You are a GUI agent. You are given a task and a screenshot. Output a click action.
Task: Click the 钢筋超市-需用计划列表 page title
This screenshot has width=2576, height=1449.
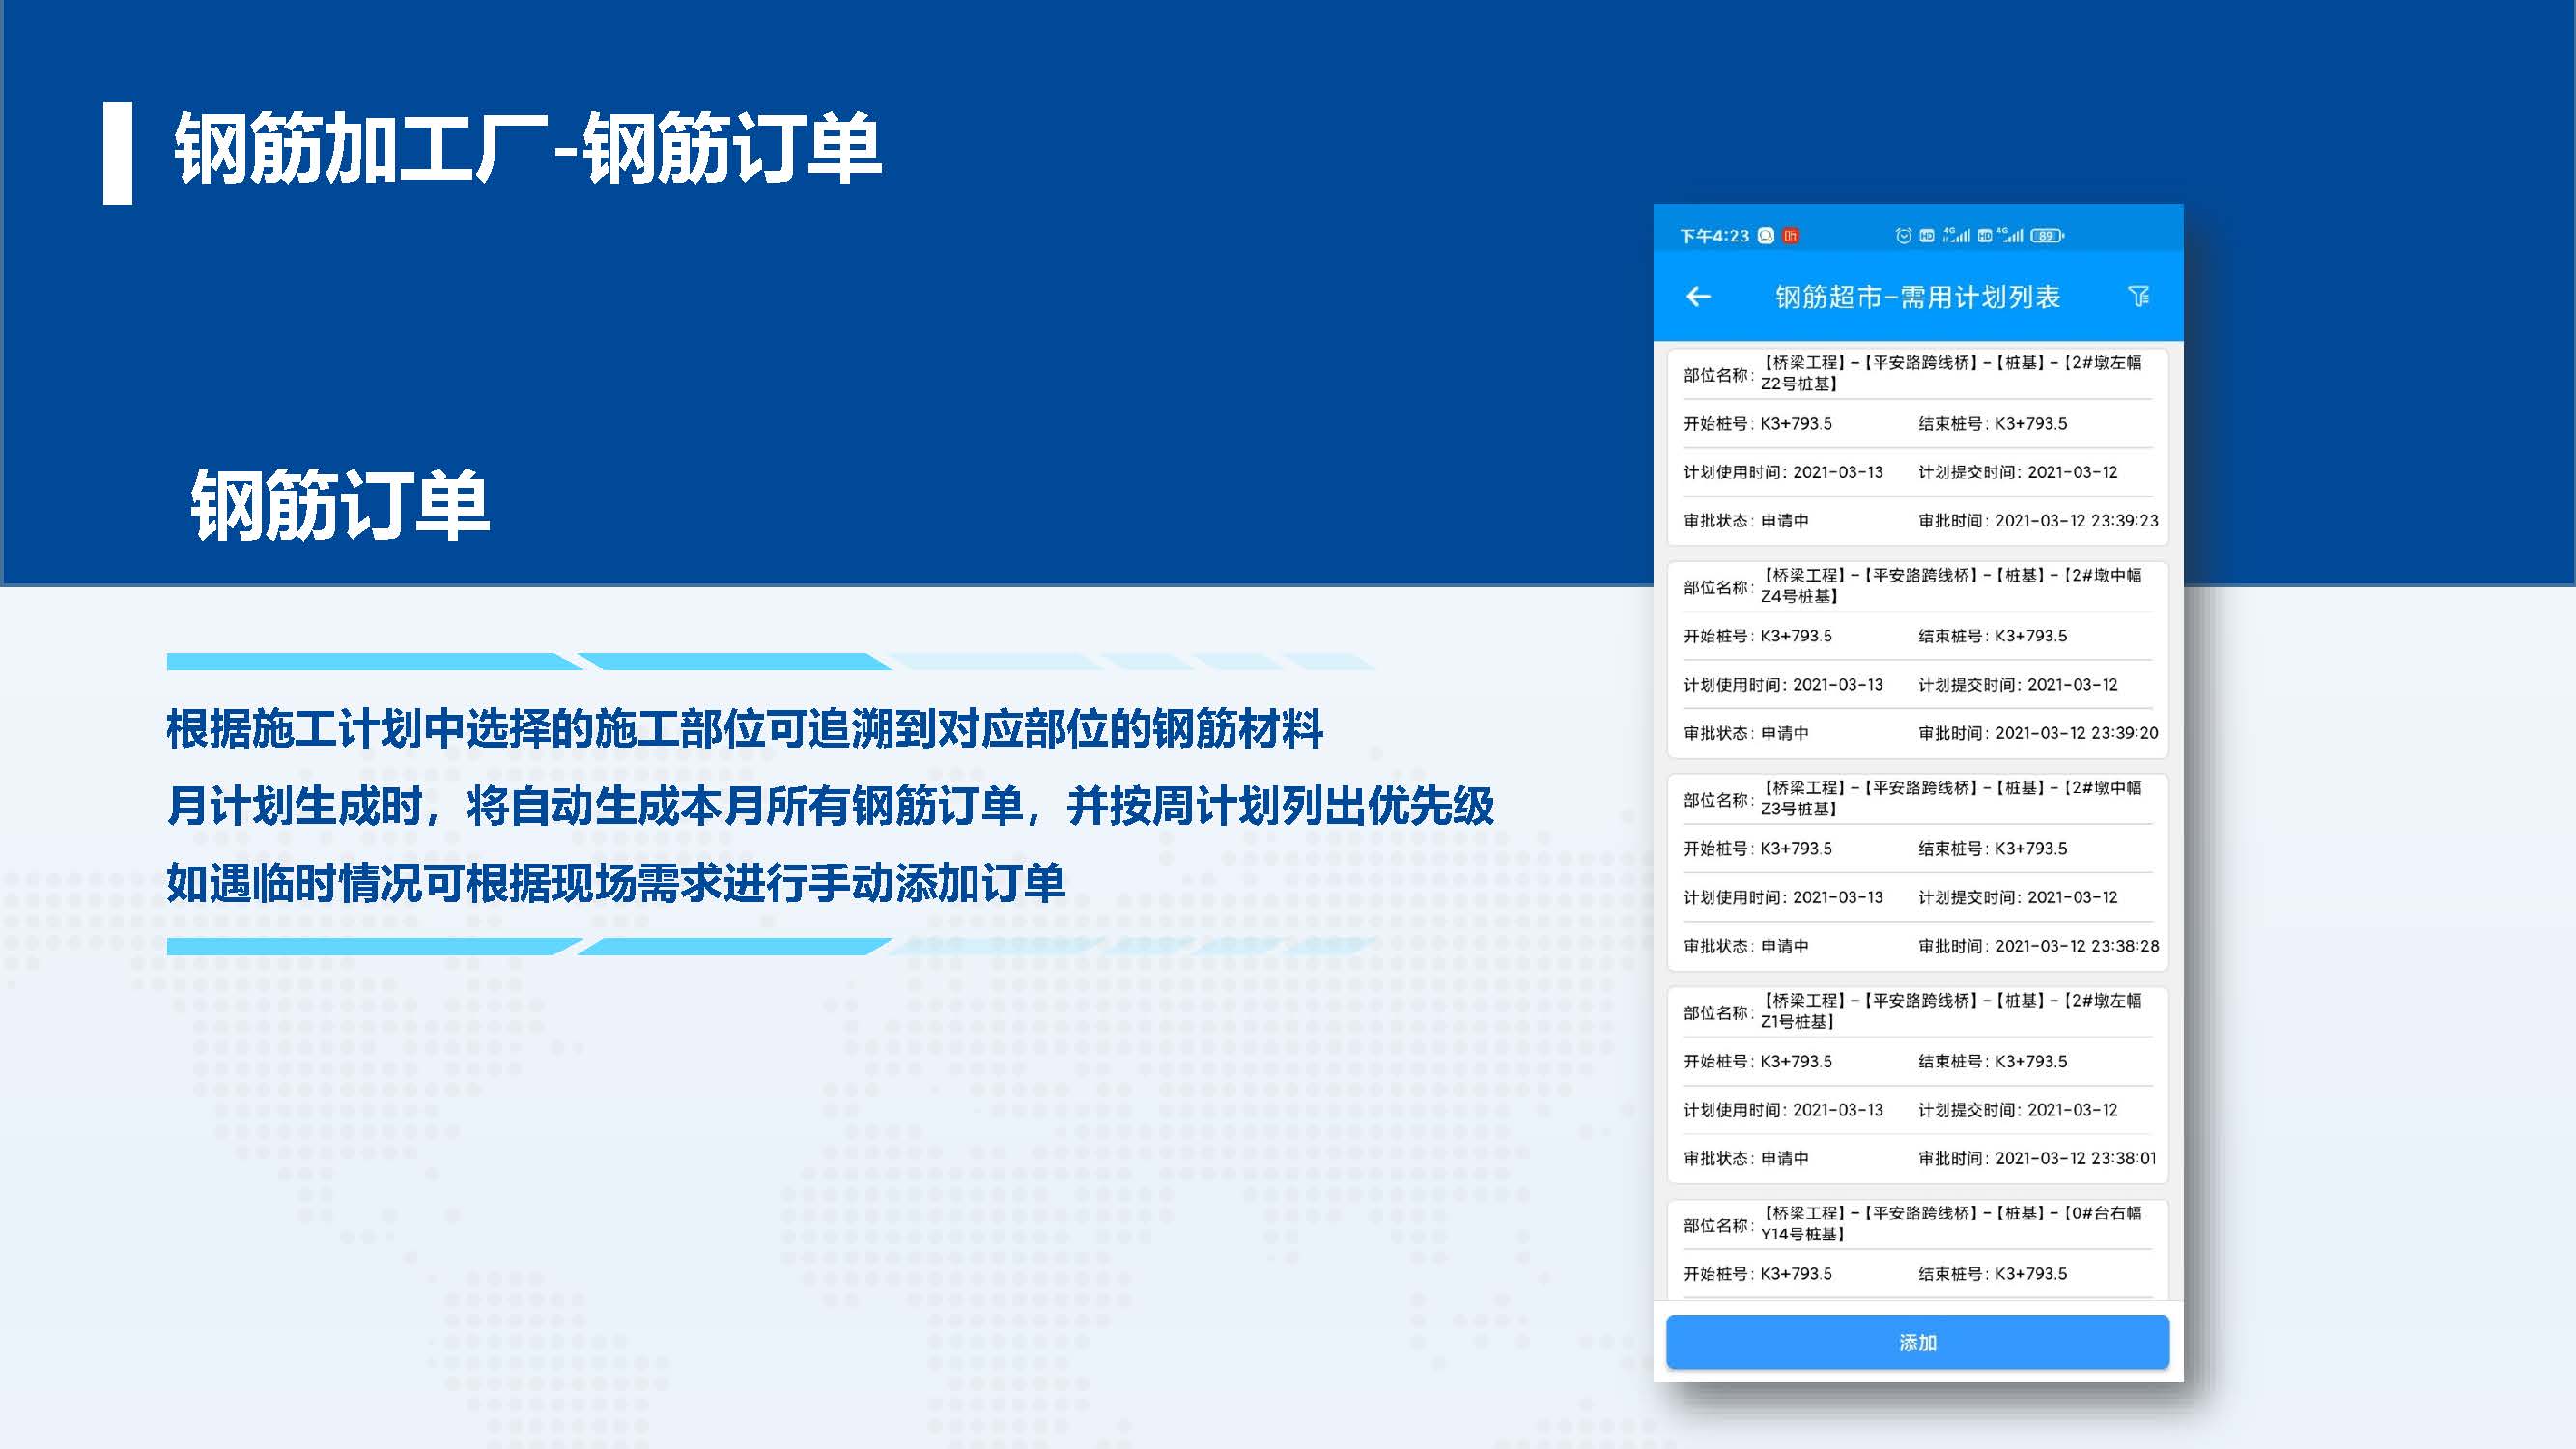(1917, 297)
